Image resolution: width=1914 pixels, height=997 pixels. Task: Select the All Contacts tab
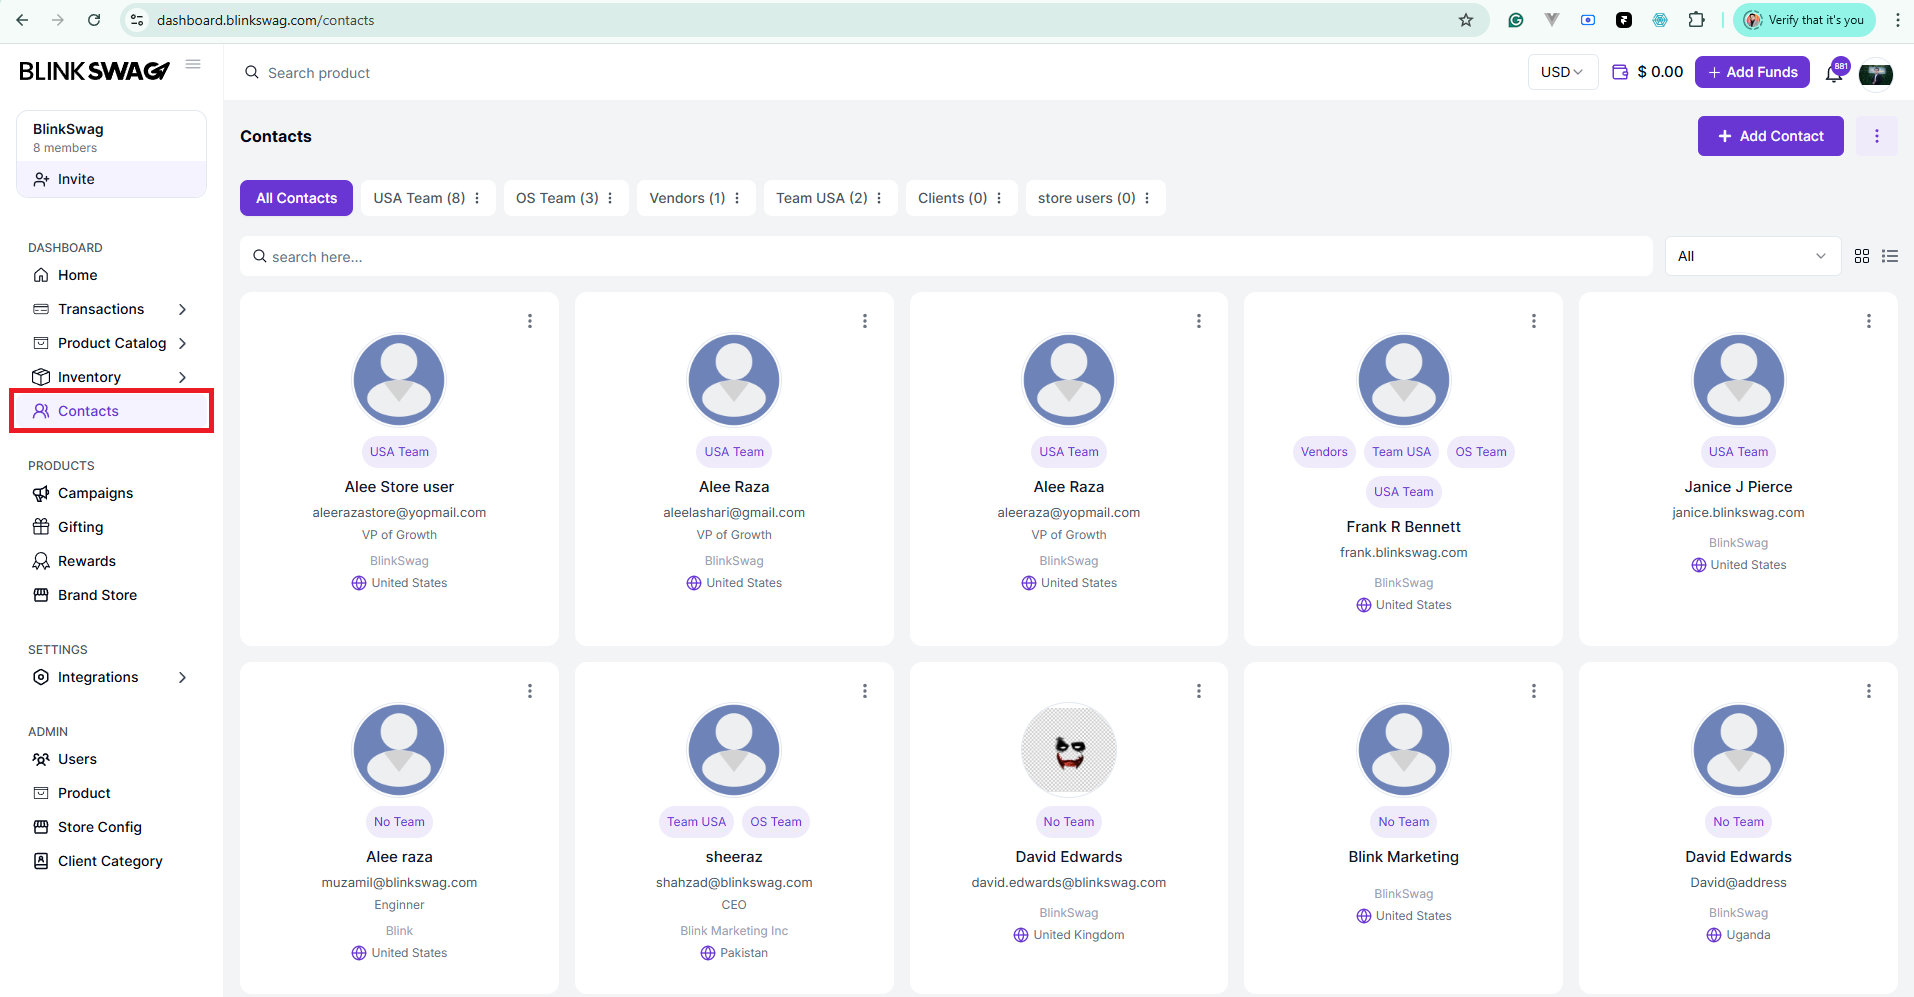[x=296, y=198]
